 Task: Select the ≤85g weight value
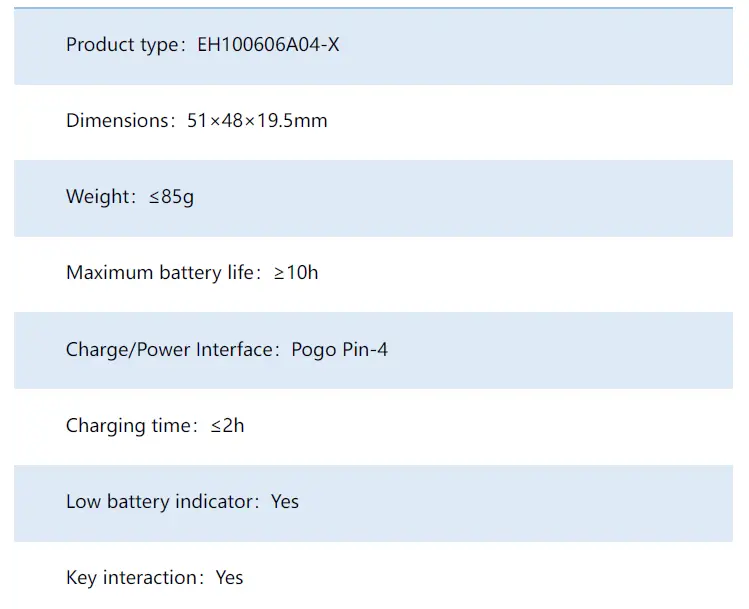(172, 197)
